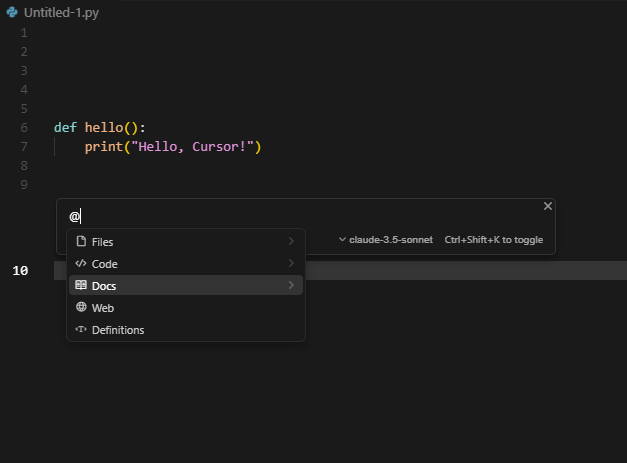The height and width of the screenshot is (463, 627).
Task: Click the Web globe icon
Action: (81, 308)
